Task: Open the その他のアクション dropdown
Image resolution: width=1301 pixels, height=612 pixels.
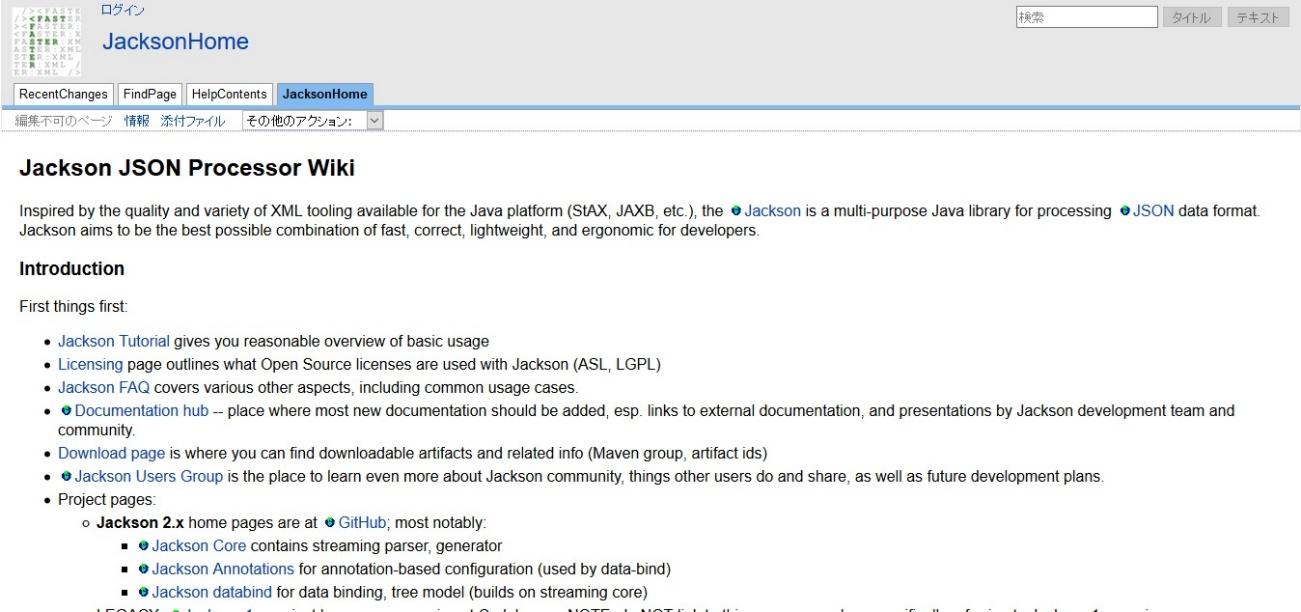Action: tap(313, 120)
